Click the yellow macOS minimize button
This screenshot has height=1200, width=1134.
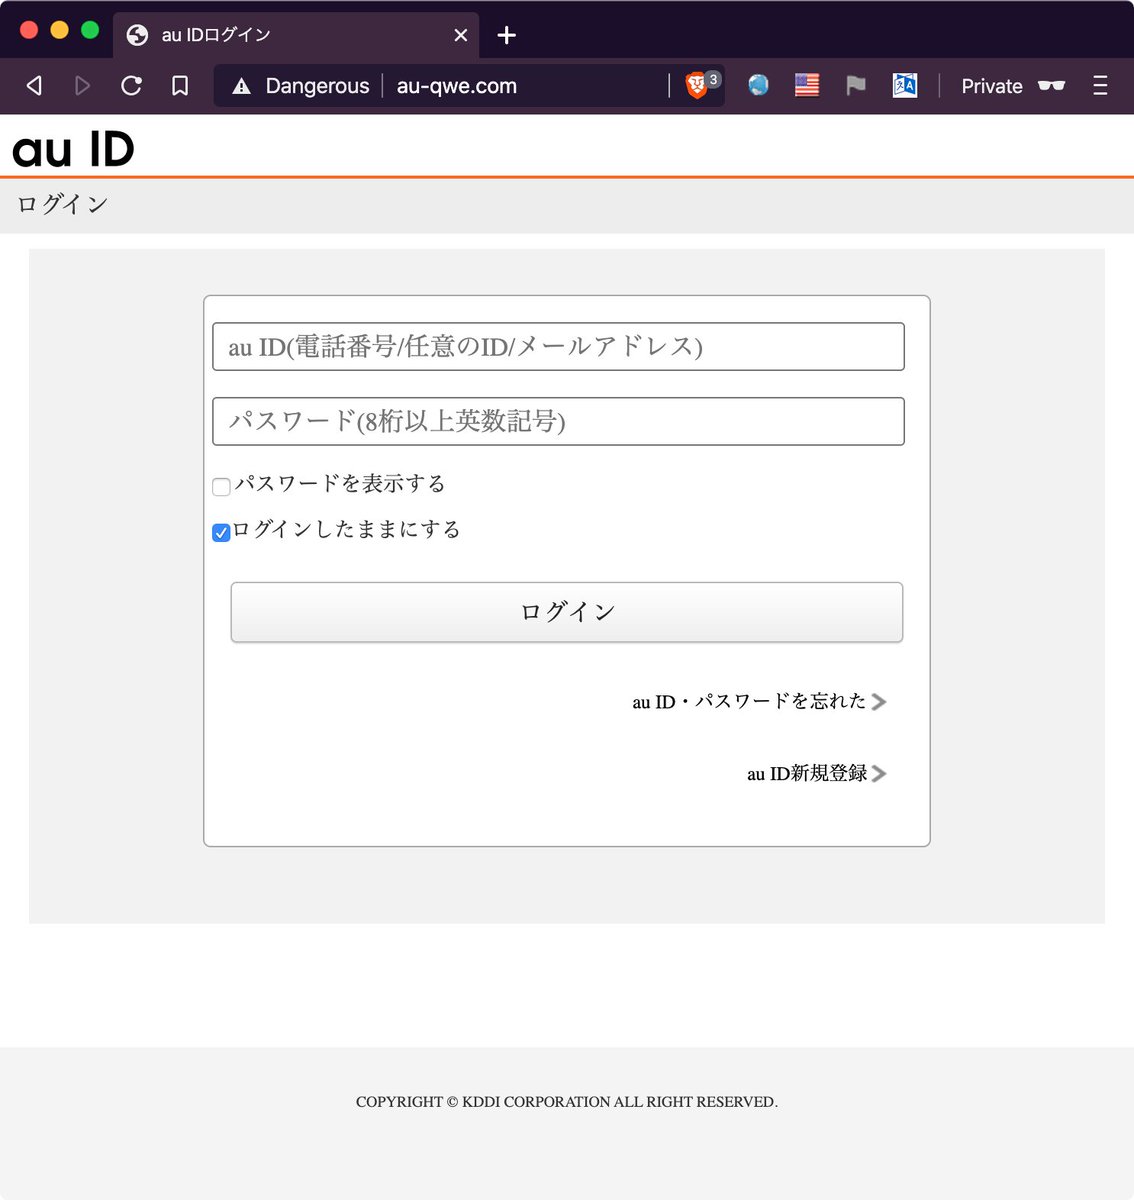pyautogui.click(x=59, y=30)
